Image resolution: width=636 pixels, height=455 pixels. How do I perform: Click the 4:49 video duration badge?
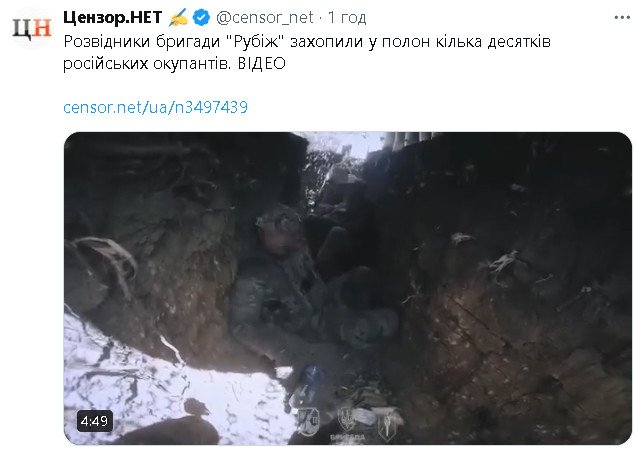coord(94,421)
